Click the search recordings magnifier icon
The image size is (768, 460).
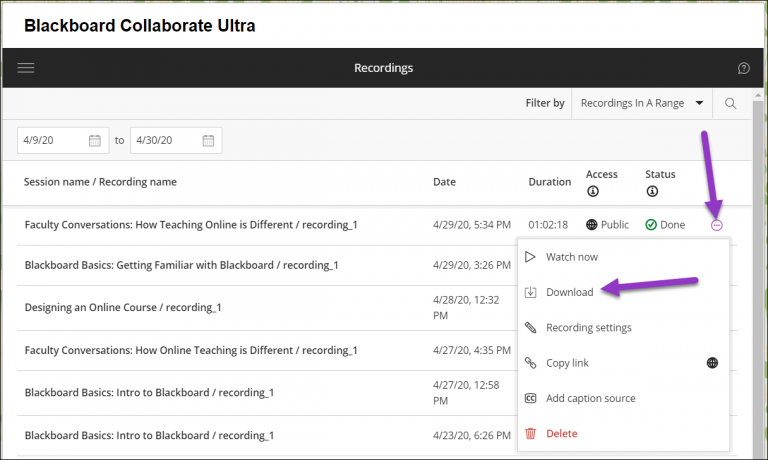[731, 103]
